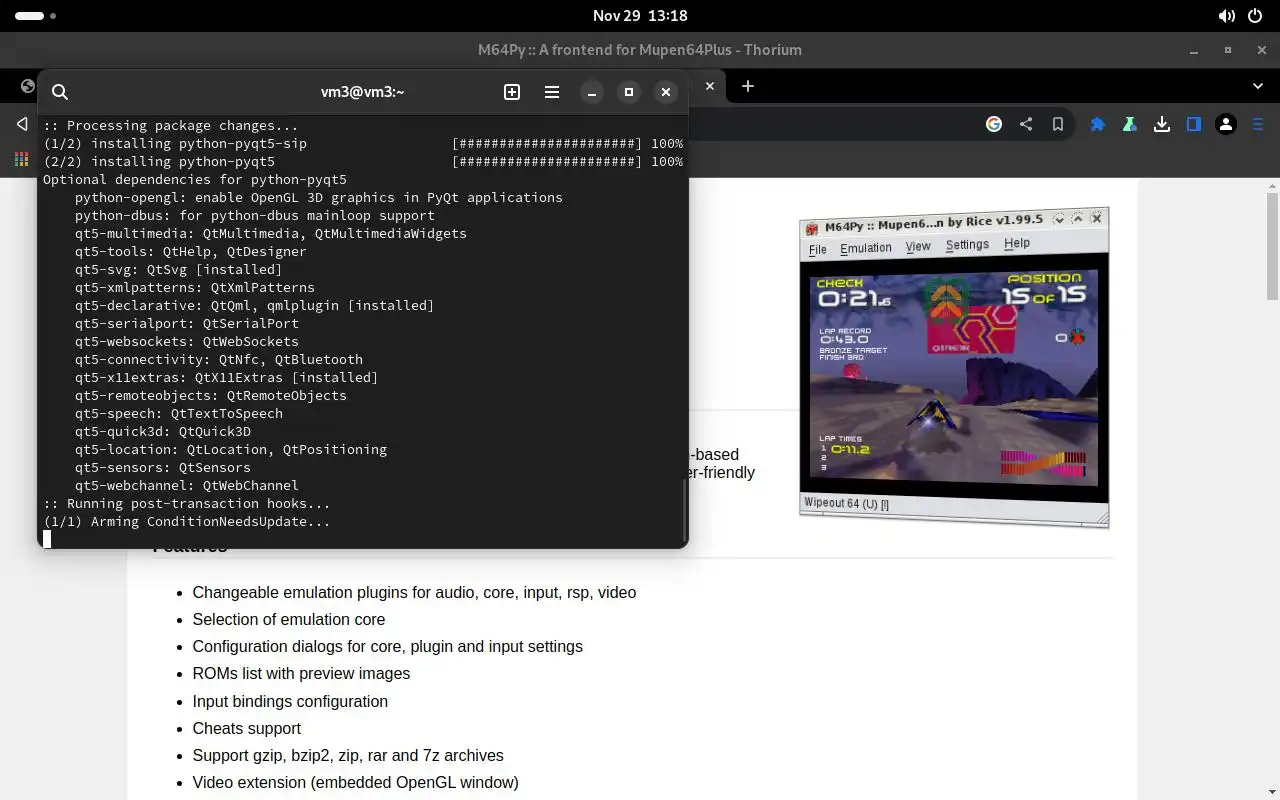Image resolution: width=1280 pixels, height=800 pixels.
Task: Expand the tab search chevron
Action: click(1258, 86)
